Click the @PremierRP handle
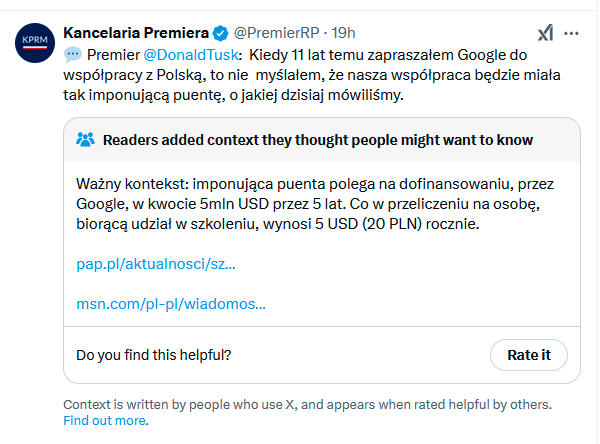600x444 pixels. pyautogui.click(x=276, y=33)
